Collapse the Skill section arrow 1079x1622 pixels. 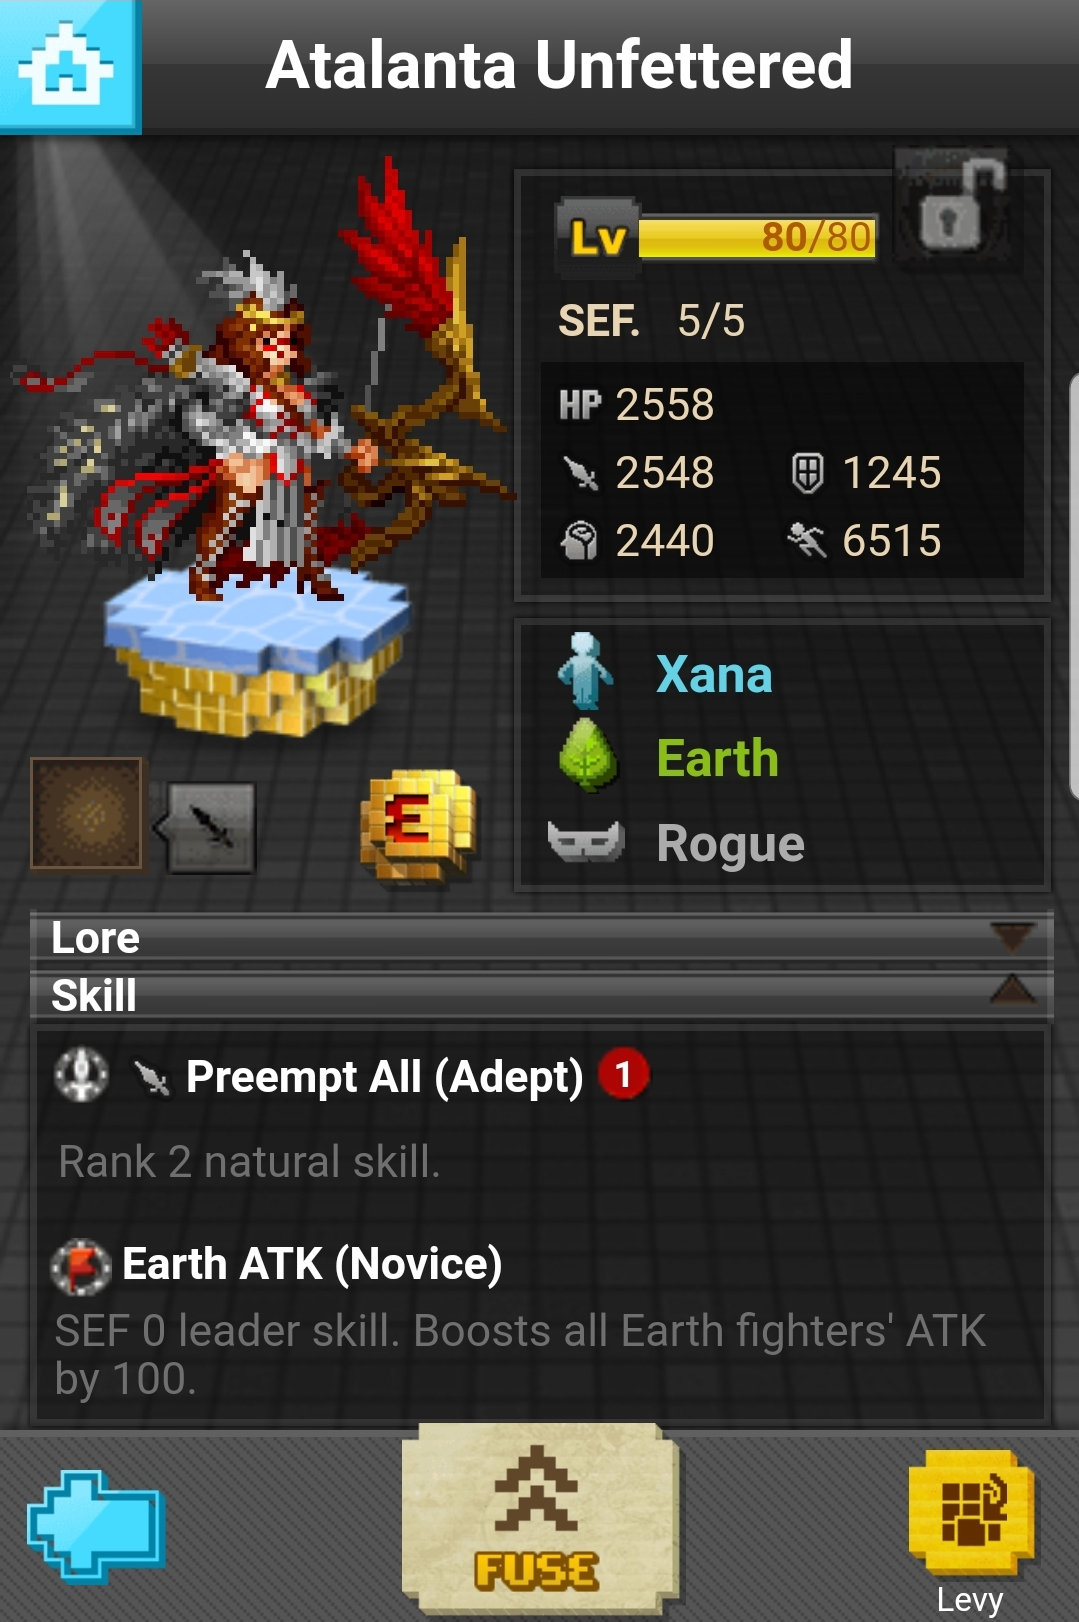coord(1012,990)
